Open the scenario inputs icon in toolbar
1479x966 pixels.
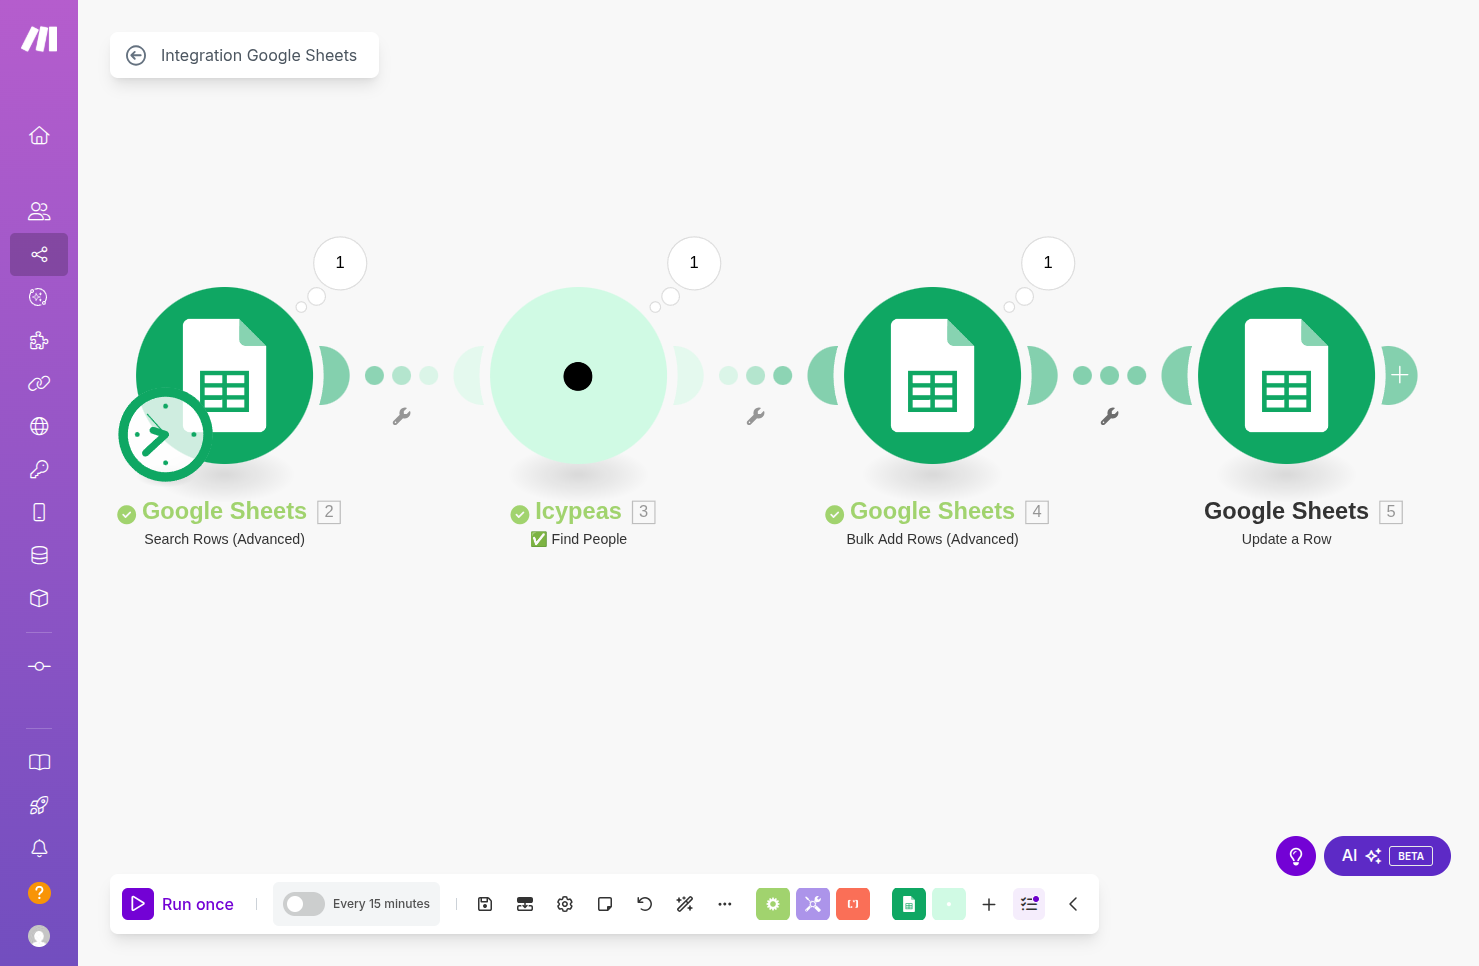(x=525, y=904)
